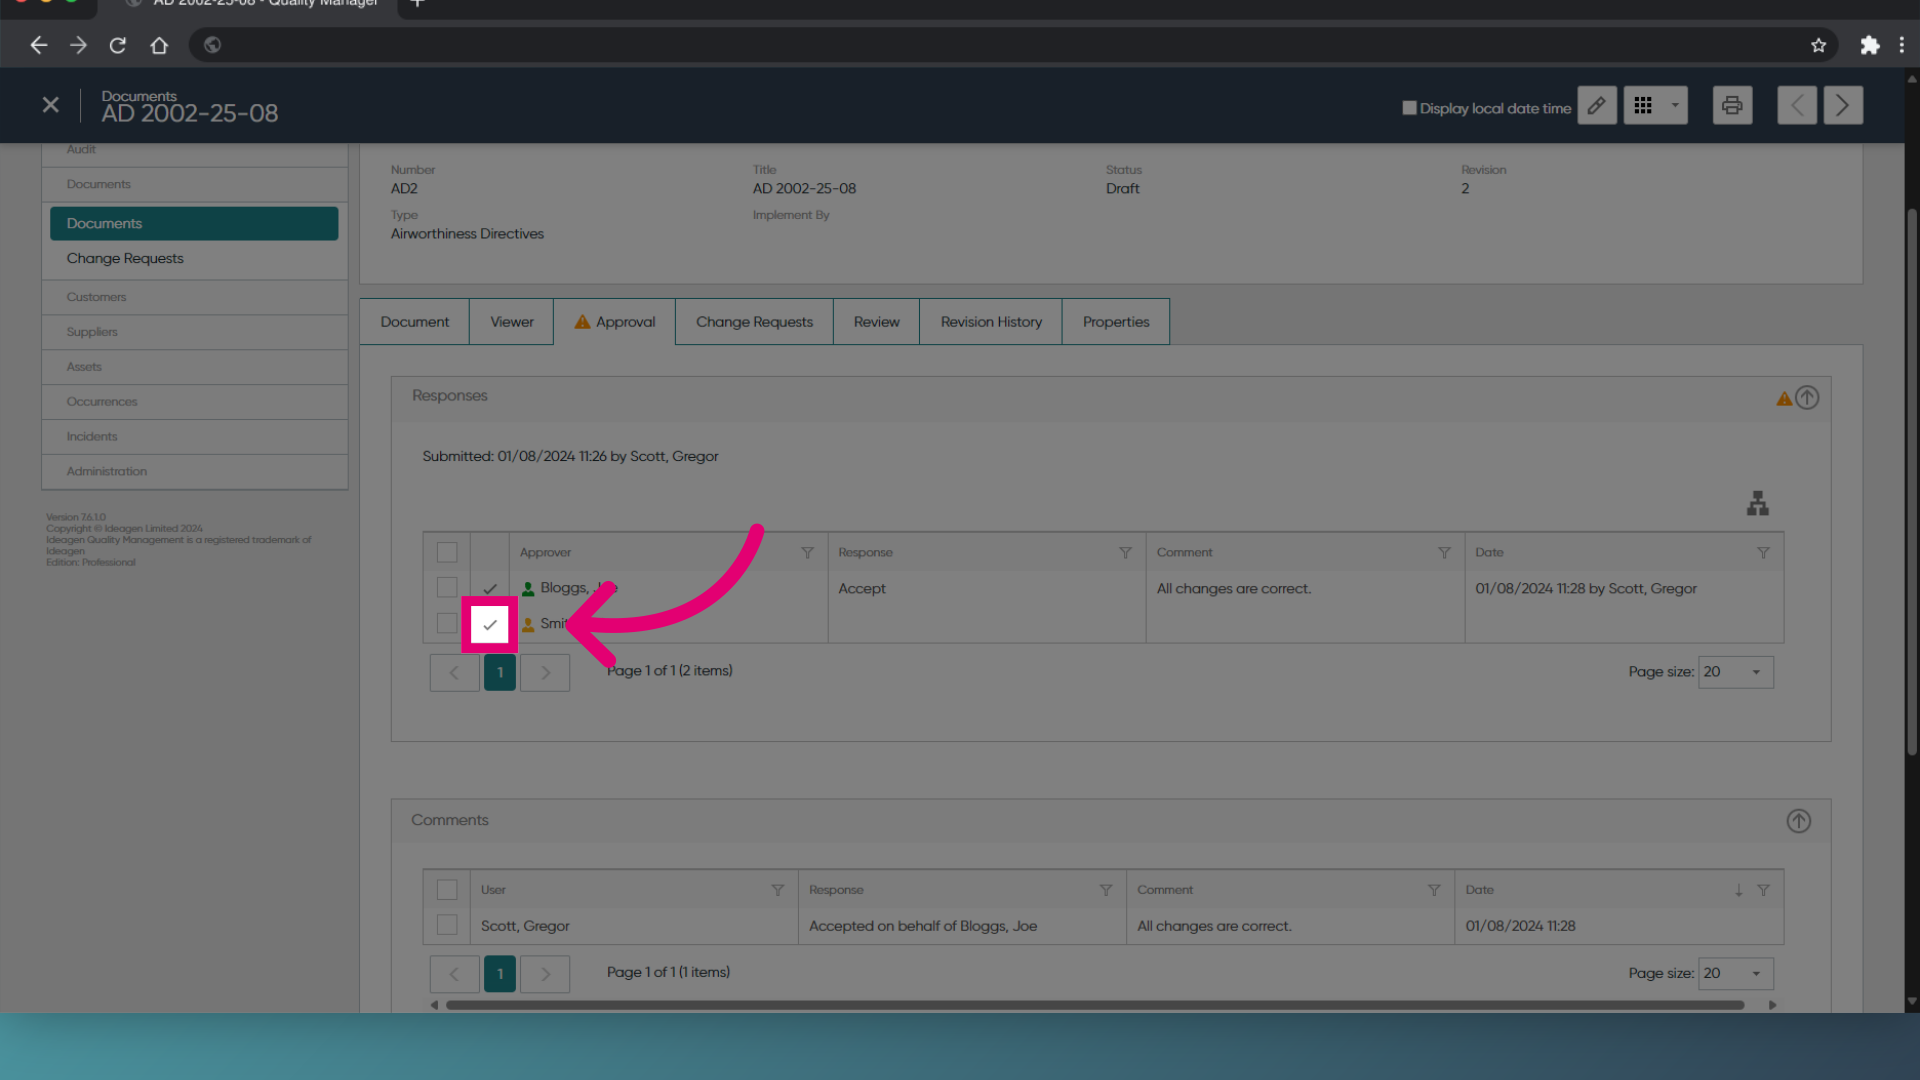Viewport: 1920px width, 1080px height.
Task: Toggle Display local date time checkbox
Action: click(1409, 108)
